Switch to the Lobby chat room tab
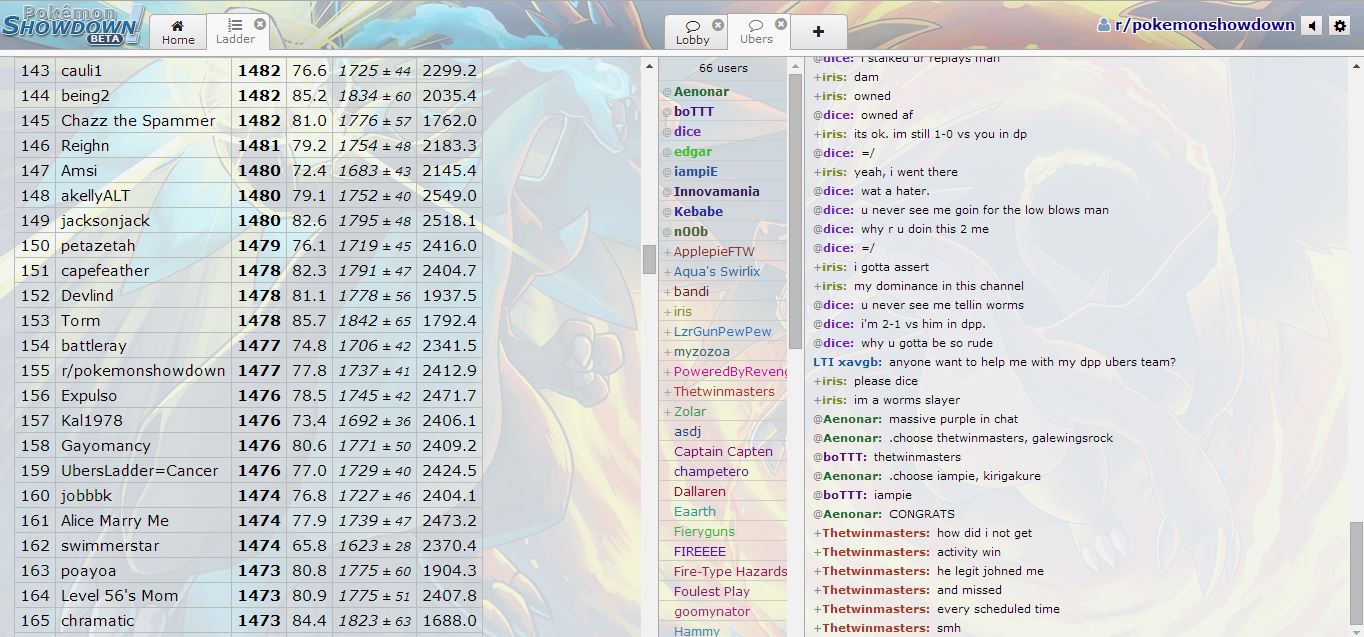The height and width of the screenshot is (637, 1364). (692, 31)
